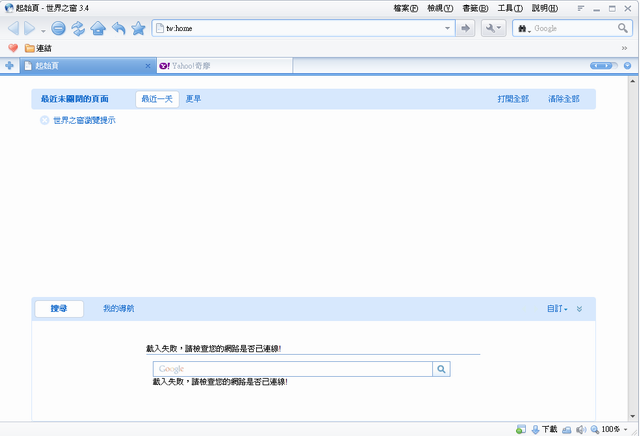Open the 工具 menu

tap(510, 8)
